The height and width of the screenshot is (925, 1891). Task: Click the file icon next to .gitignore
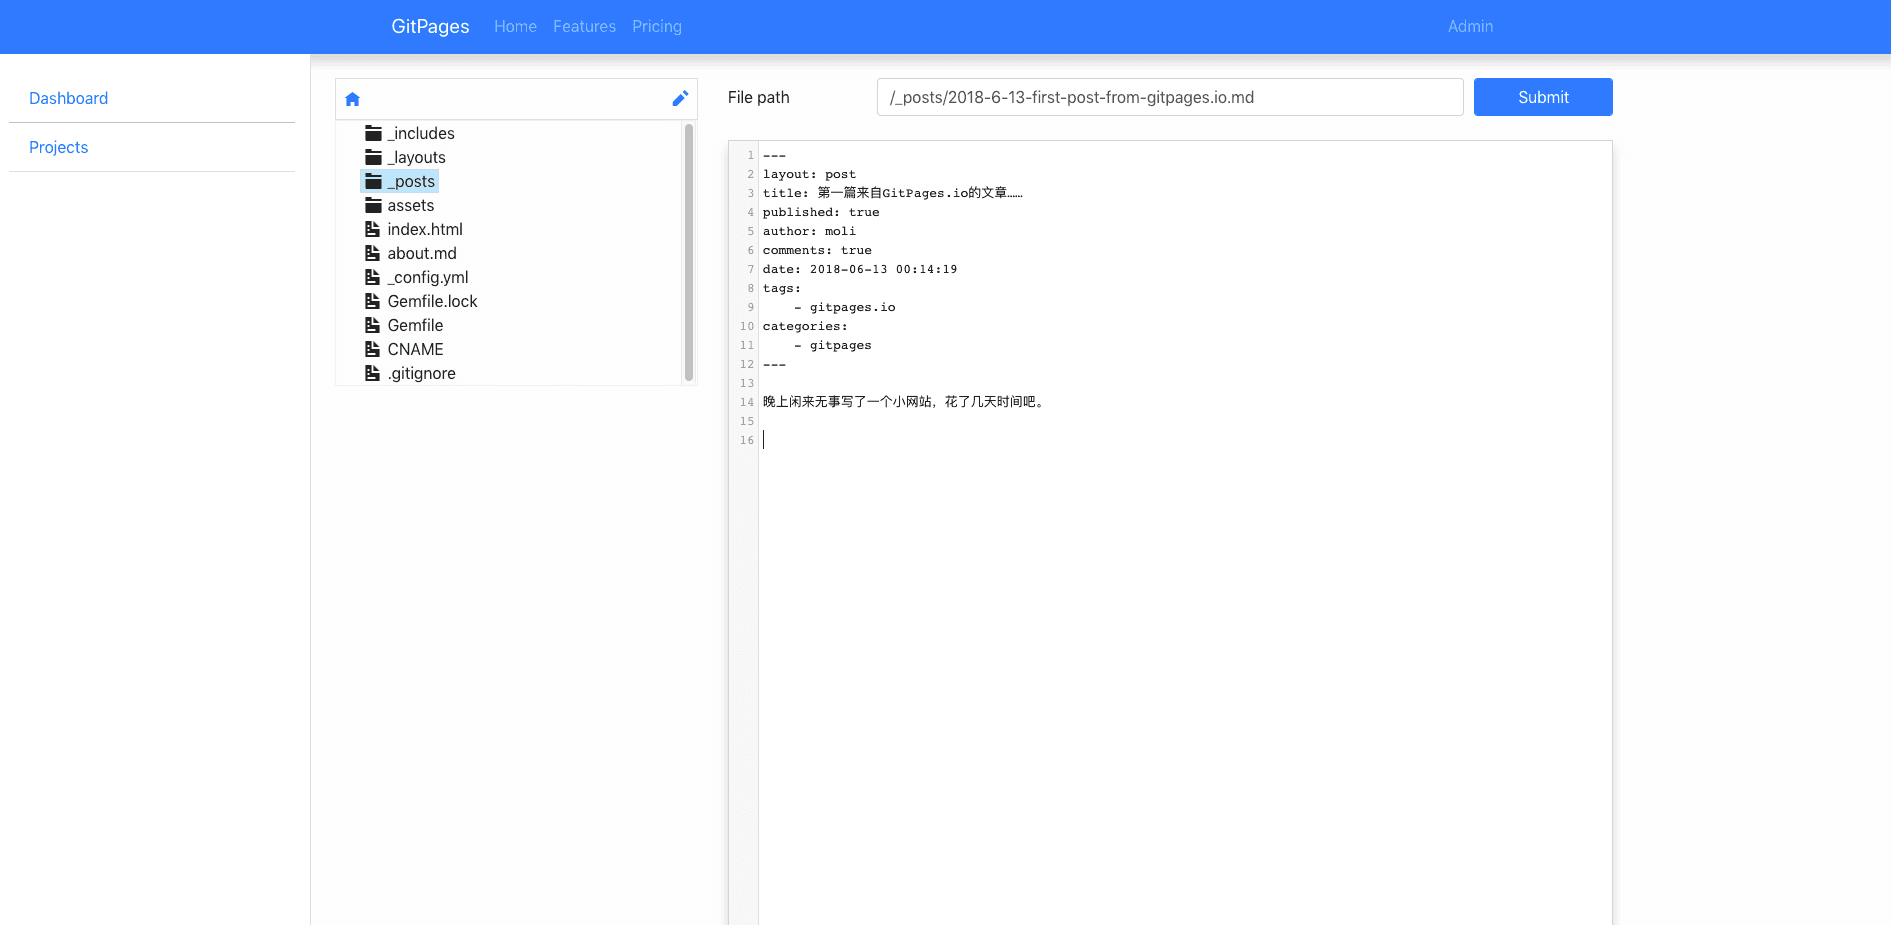[x=372, y=373]
